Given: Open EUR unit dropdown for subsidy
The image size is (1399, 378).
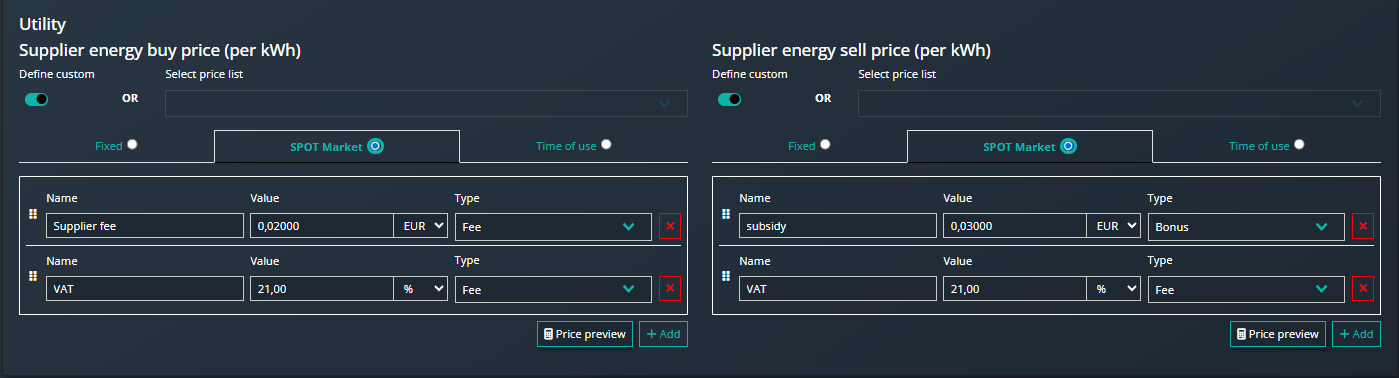Looking at the screenshot, I should (x=1113, y=226).
